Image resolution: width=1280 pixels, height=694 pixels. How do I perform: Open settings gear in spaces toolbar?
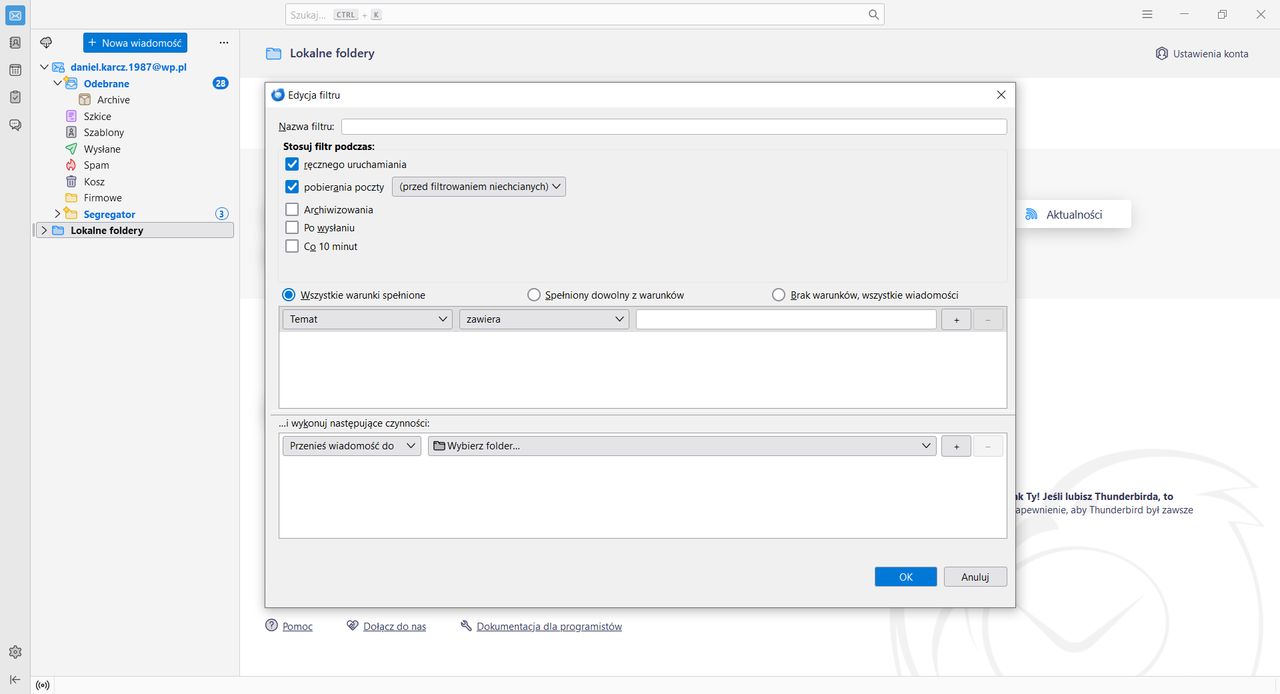(x=15, y=652)
